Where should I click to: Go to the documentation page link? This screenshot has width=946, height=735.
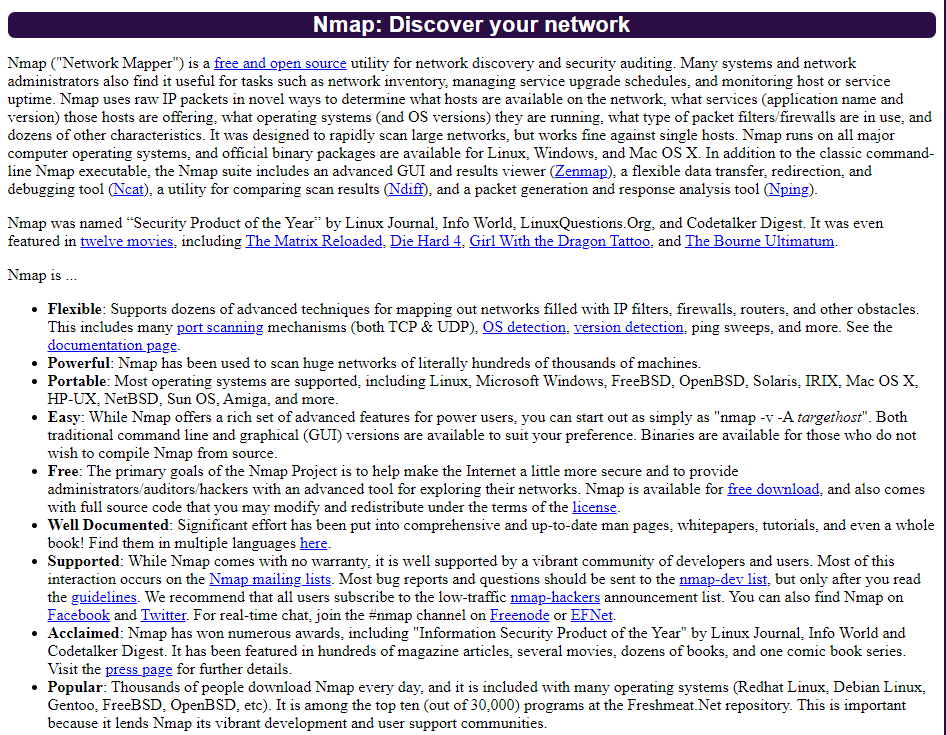(112, 345)
